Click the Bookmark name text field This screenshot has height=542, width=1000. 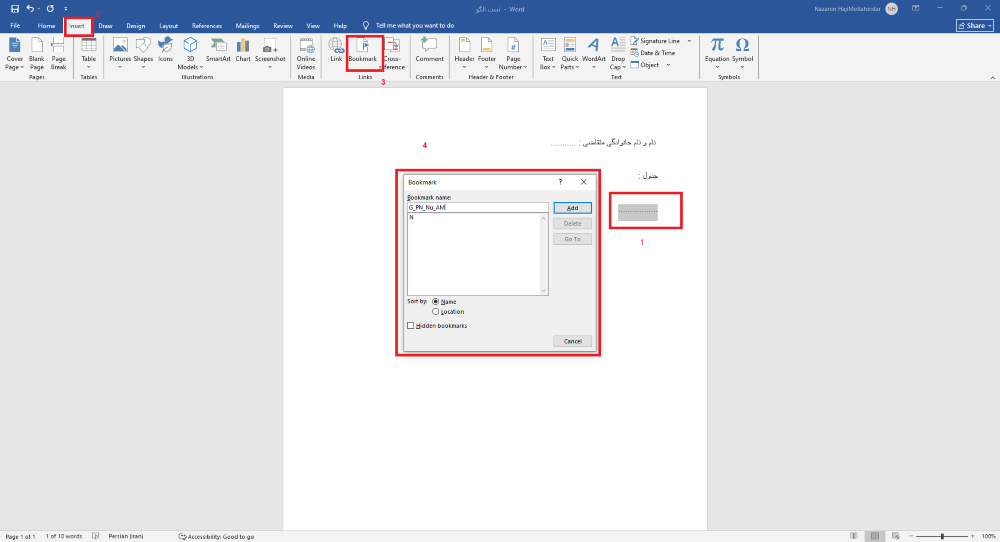[x=478, y=208]
